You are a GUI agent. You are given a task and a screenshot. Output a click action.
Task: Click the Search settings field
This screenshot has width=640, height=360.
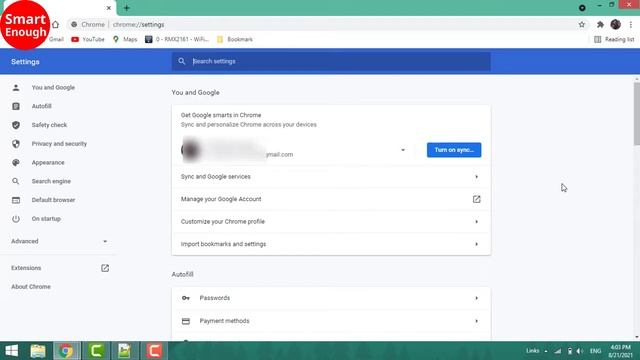coord(331,61)
